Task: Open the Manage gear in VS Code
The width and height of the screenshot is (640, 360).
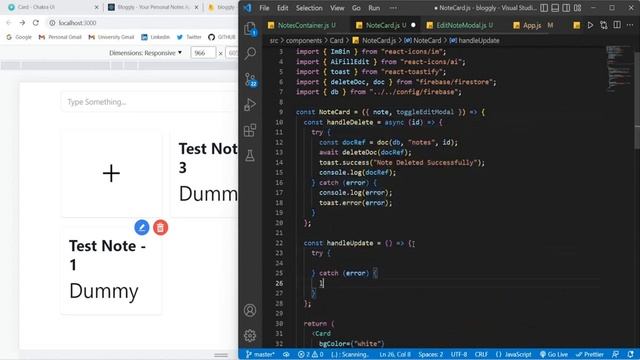Action: [x=250, y=336]
